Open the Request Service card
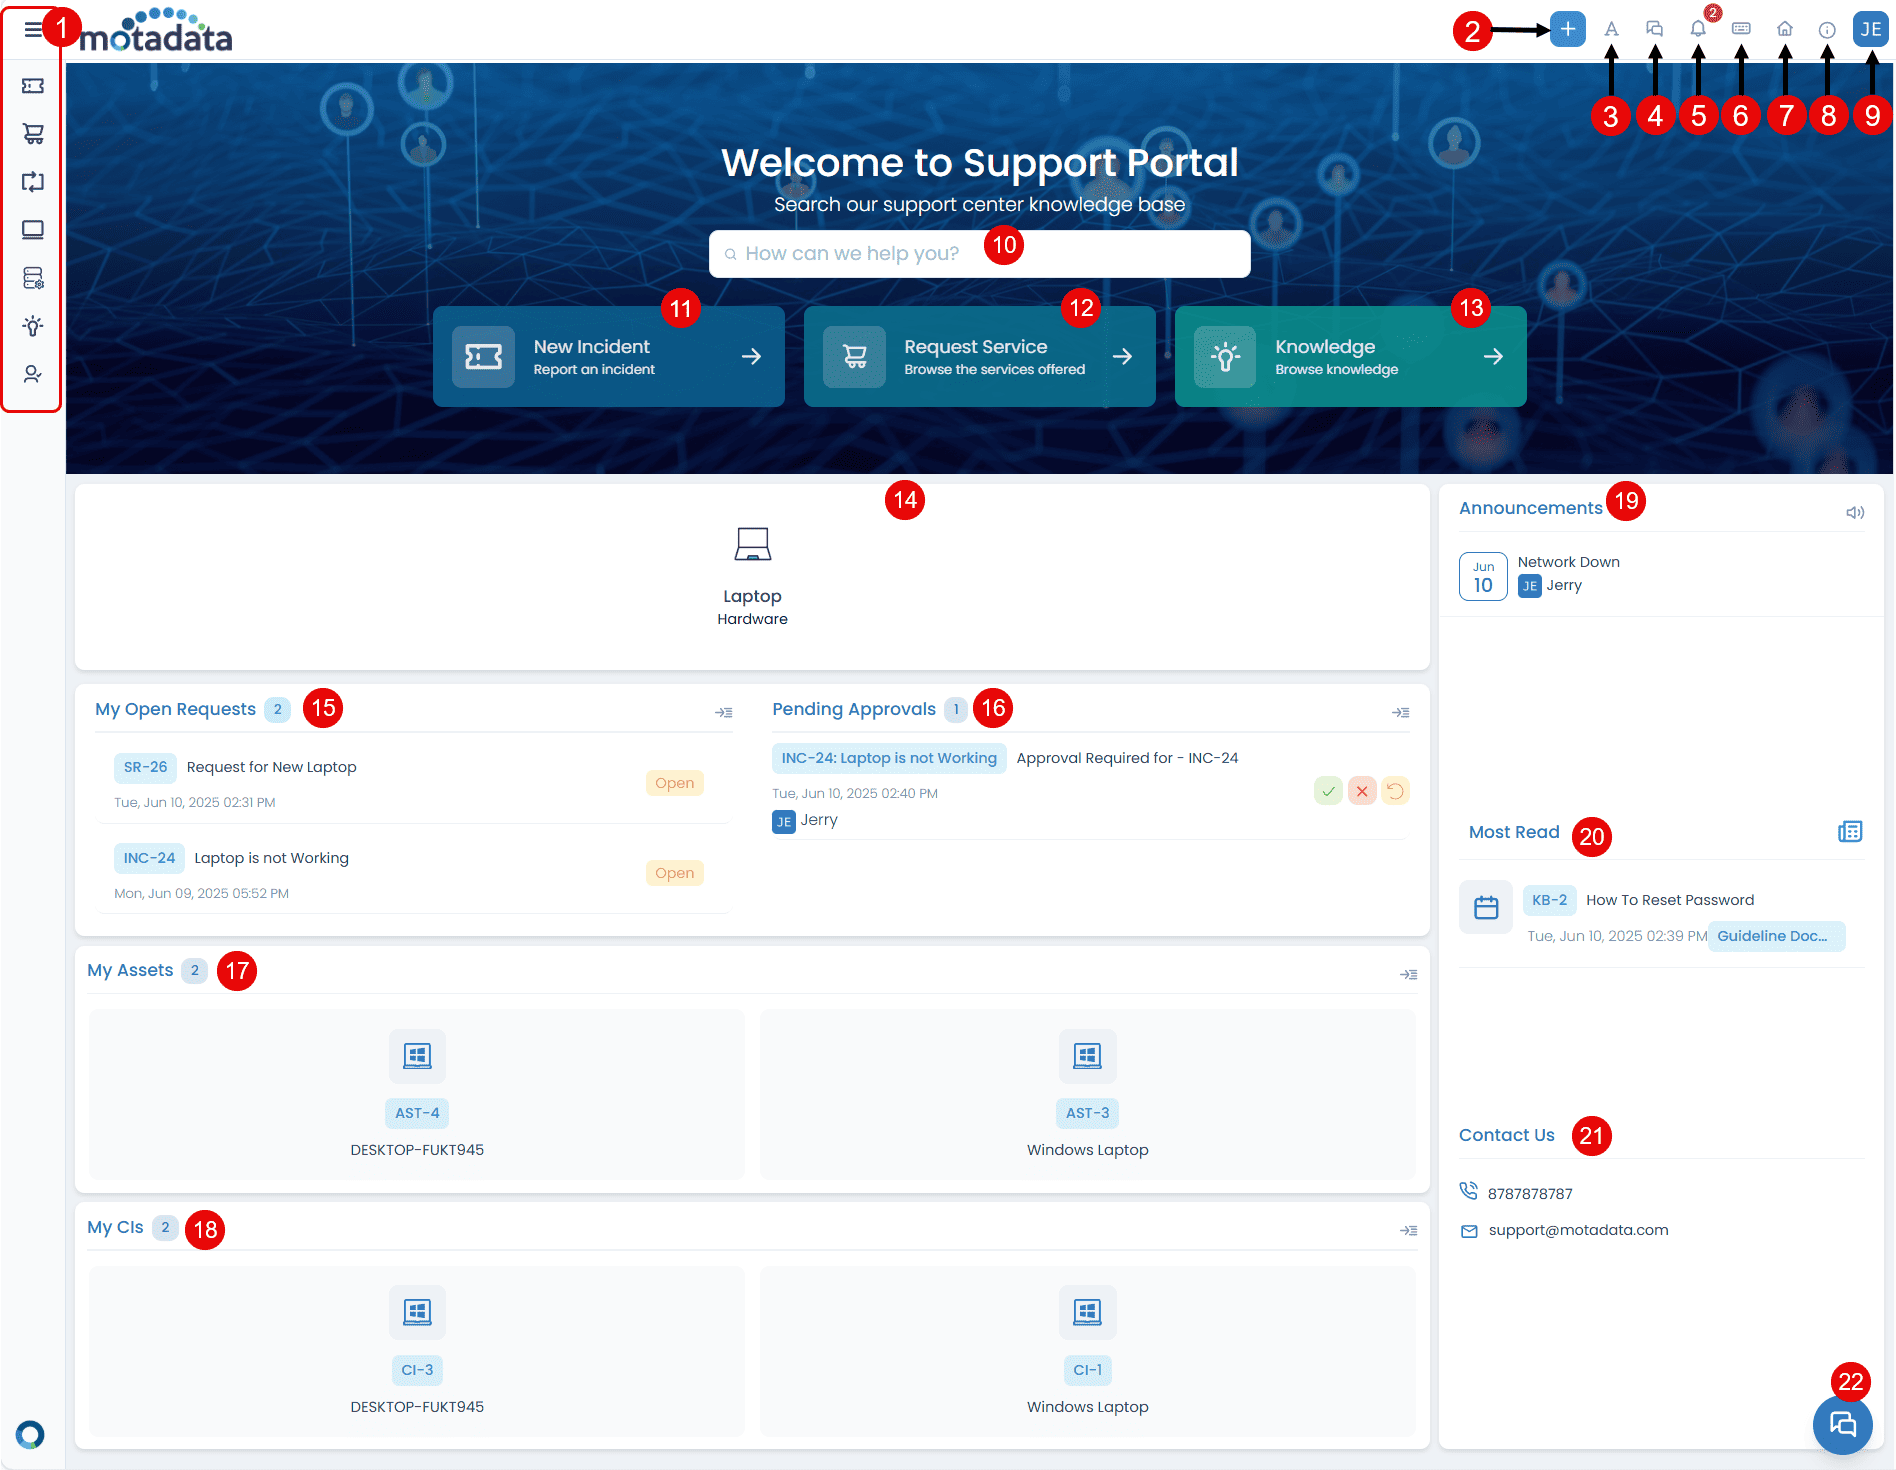This screenshot has width=1896, height=1470. [979, 356]
